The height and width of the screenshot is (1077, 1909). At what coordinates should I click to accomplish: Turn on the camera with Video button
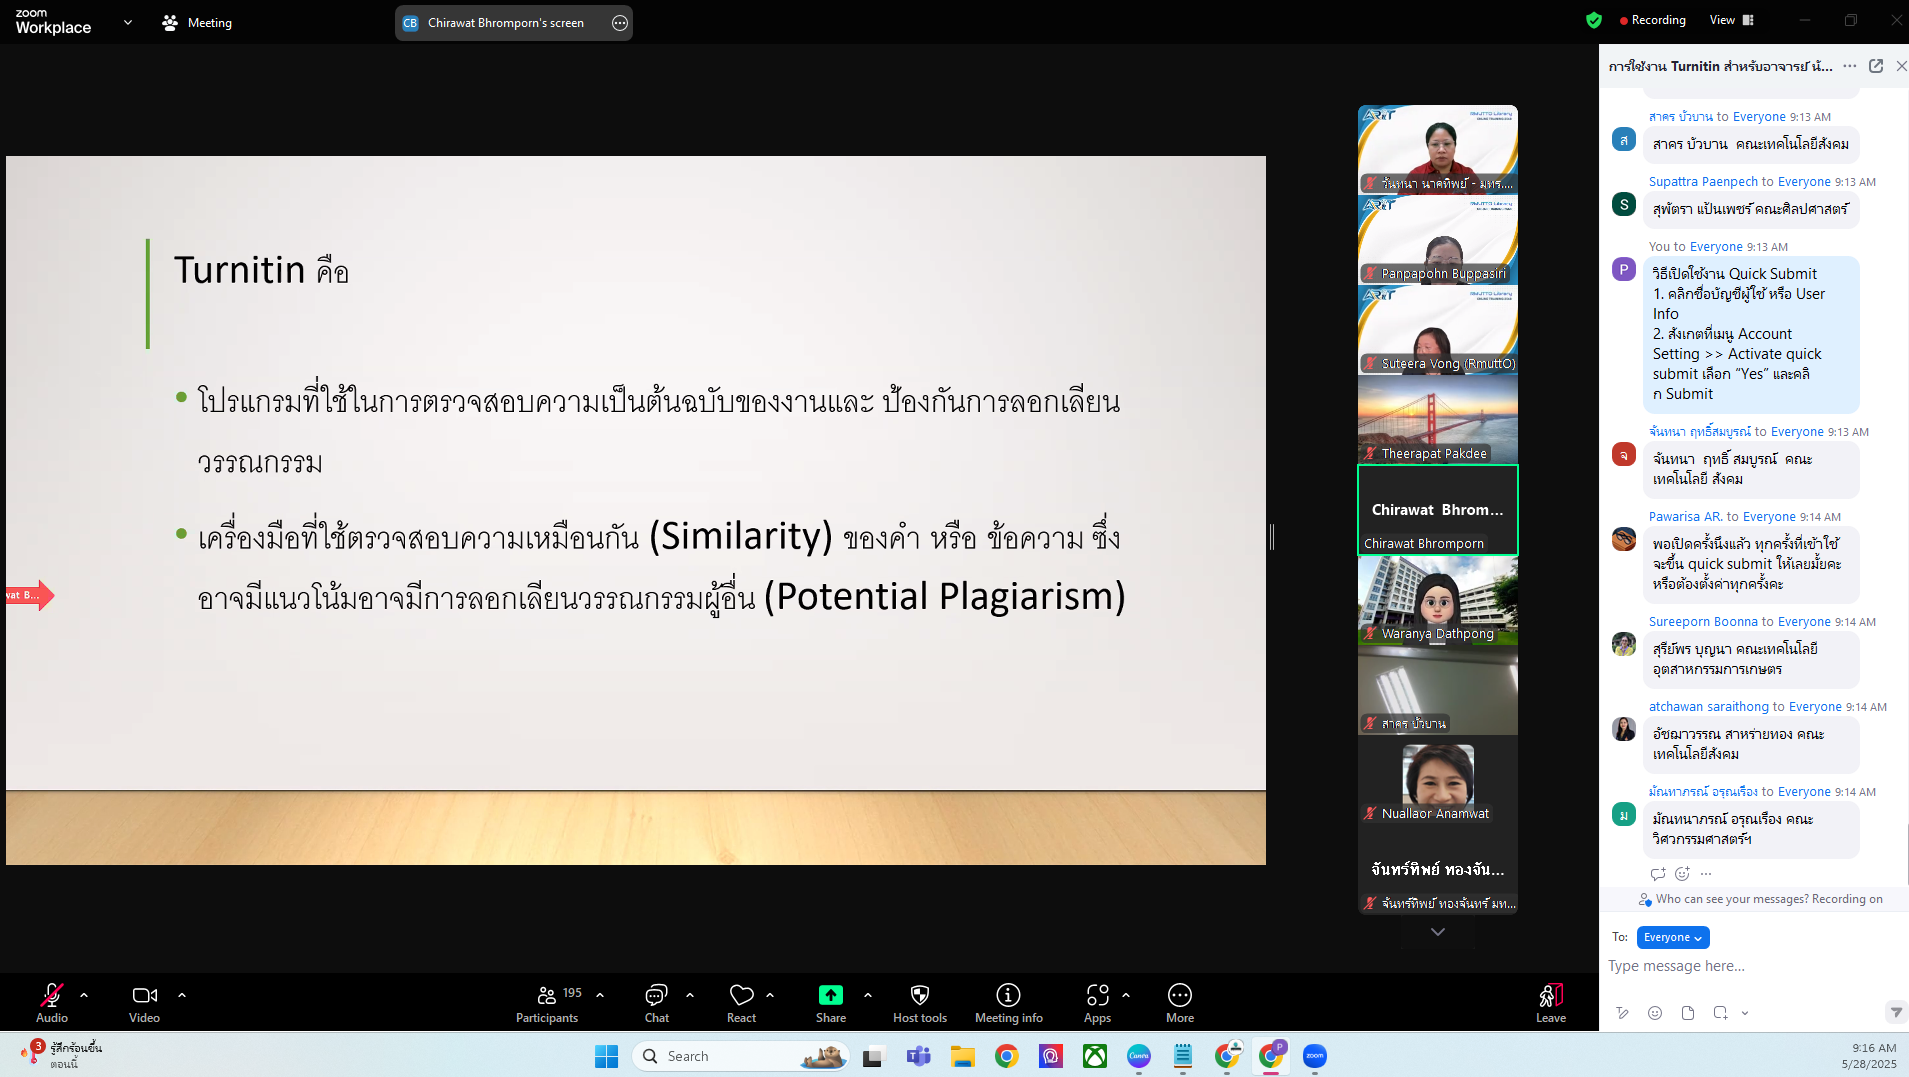(144, 1002)
